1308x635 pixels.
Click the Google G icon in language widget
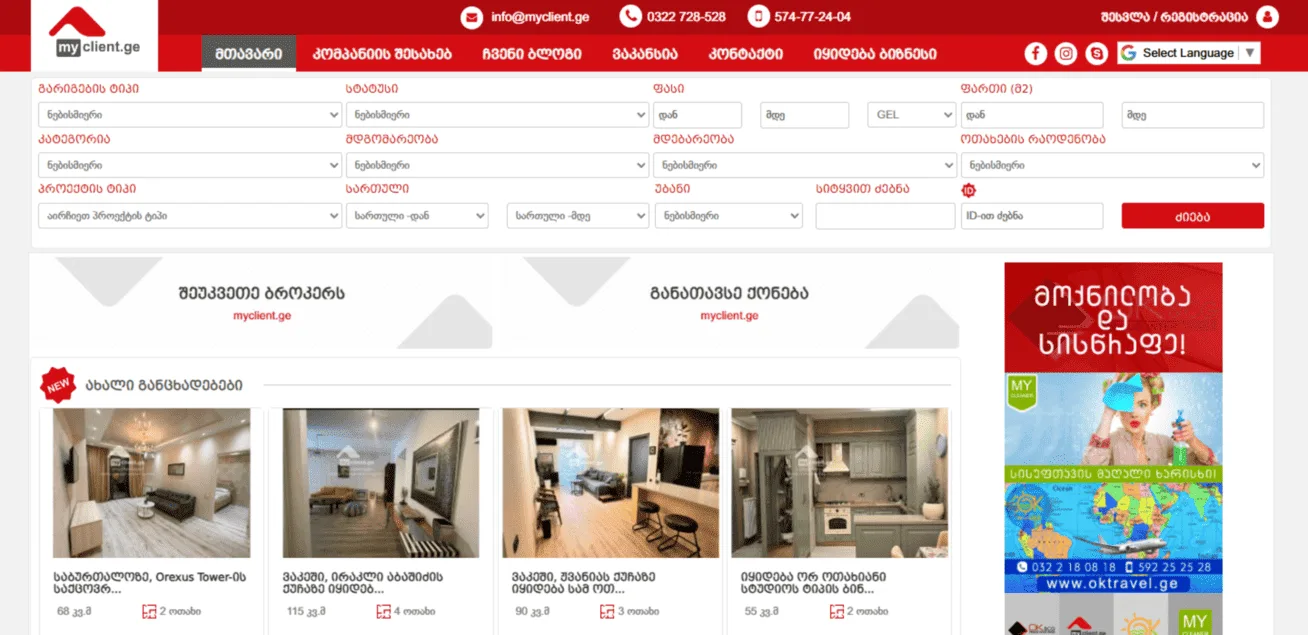tap(1128, 53)
